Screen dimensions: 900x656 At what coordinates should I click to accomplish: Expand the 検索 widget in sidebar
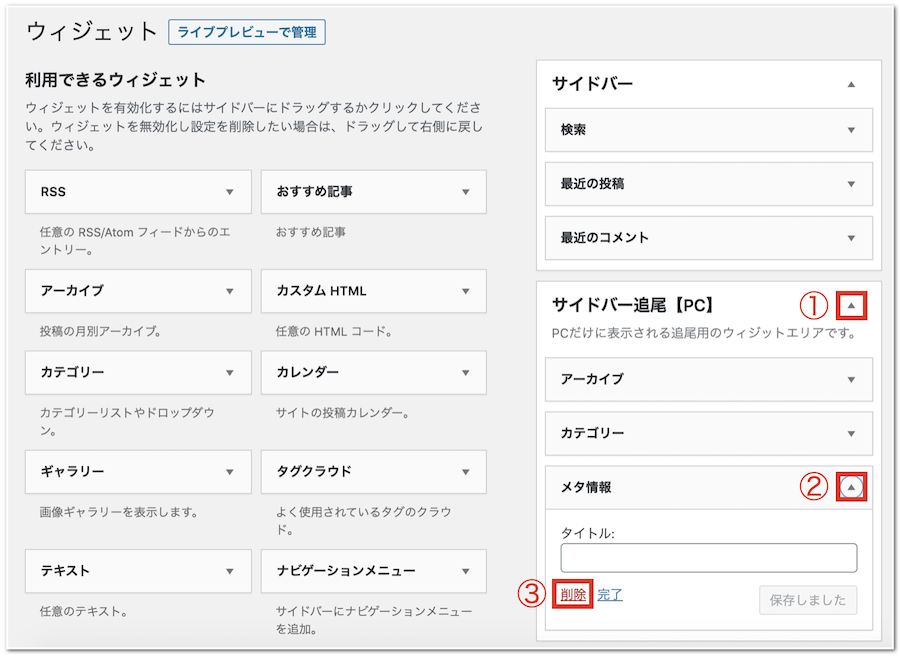coord(851,130)
